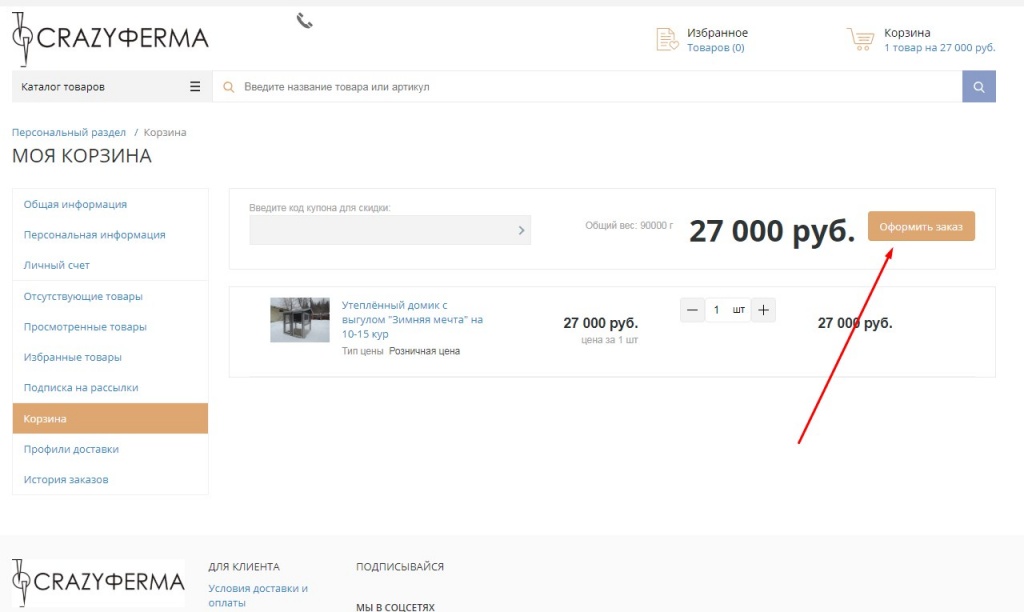Screen dimensions: 1024x612
Task: Open Избранное via the favorites icon
Action: click(668, 39)
